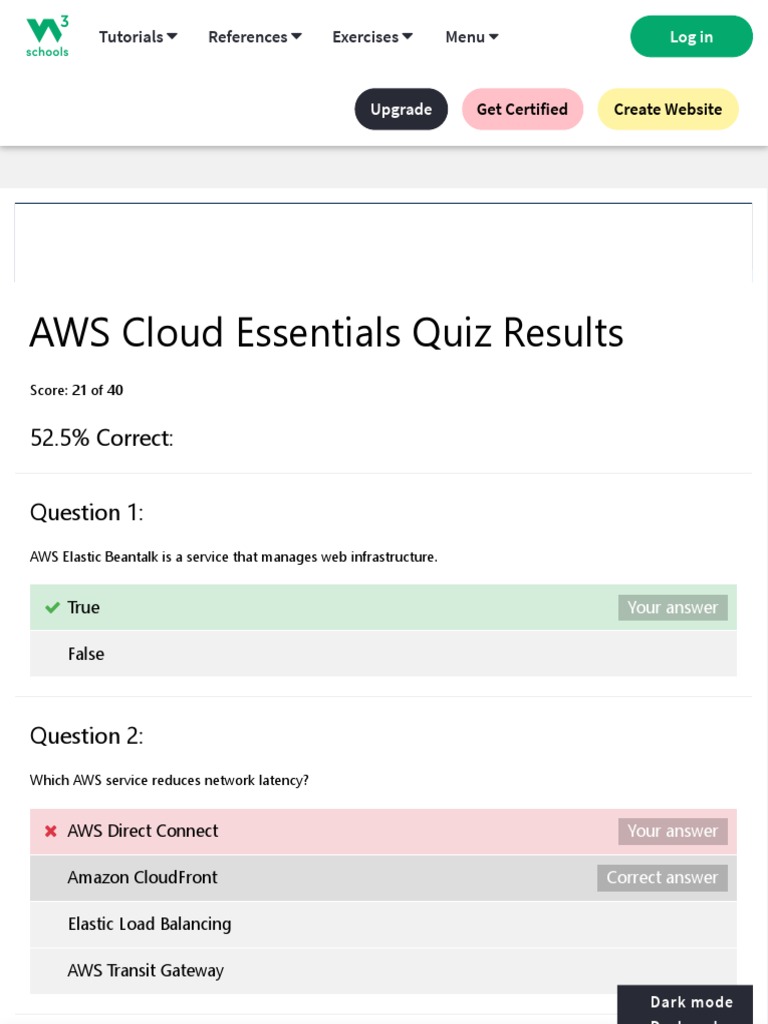Expand the Exercises menu
The height and width of the screenshot is (1024, 768).
click(x=372, y=37)
